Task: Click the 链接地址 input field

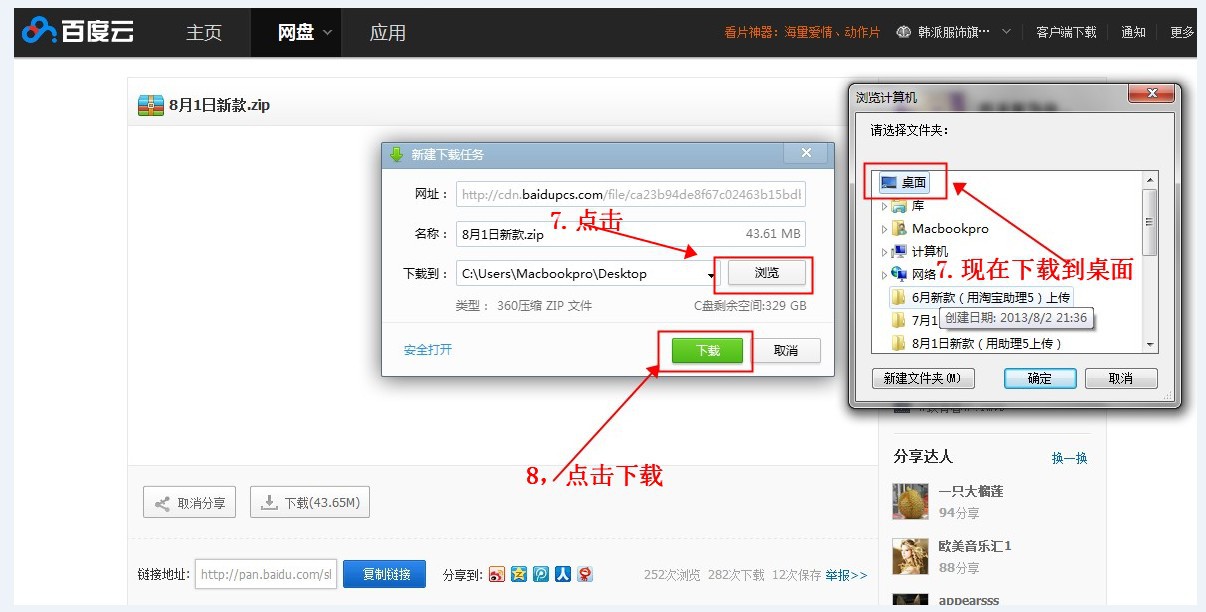Action: tap(265, 574)
